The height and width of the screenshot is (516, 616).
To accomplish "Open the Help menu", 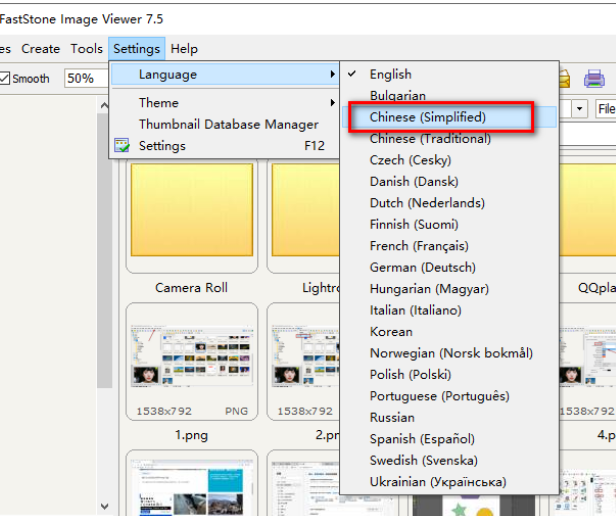I will (184, 48).
